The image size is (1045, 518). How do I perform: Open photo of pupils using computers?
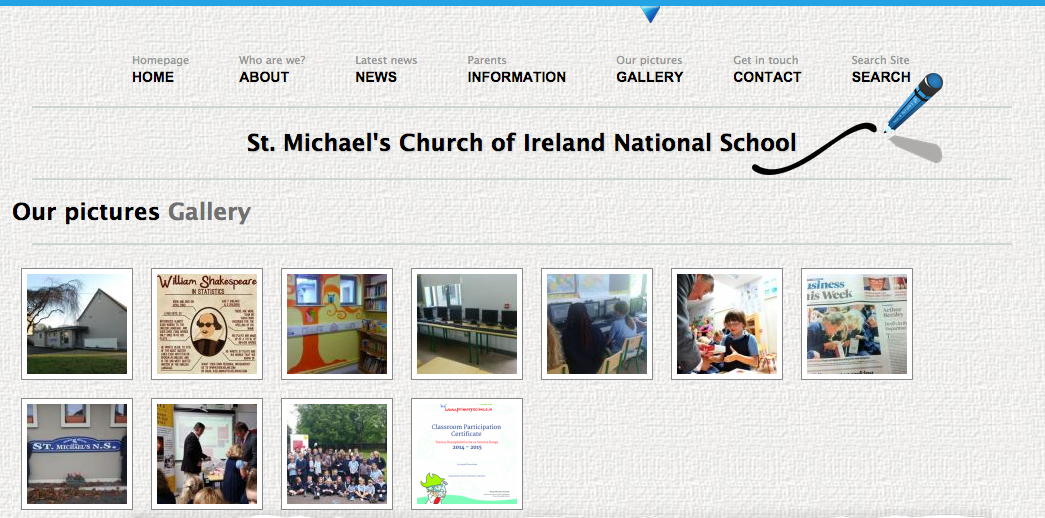tap(596, 324)
